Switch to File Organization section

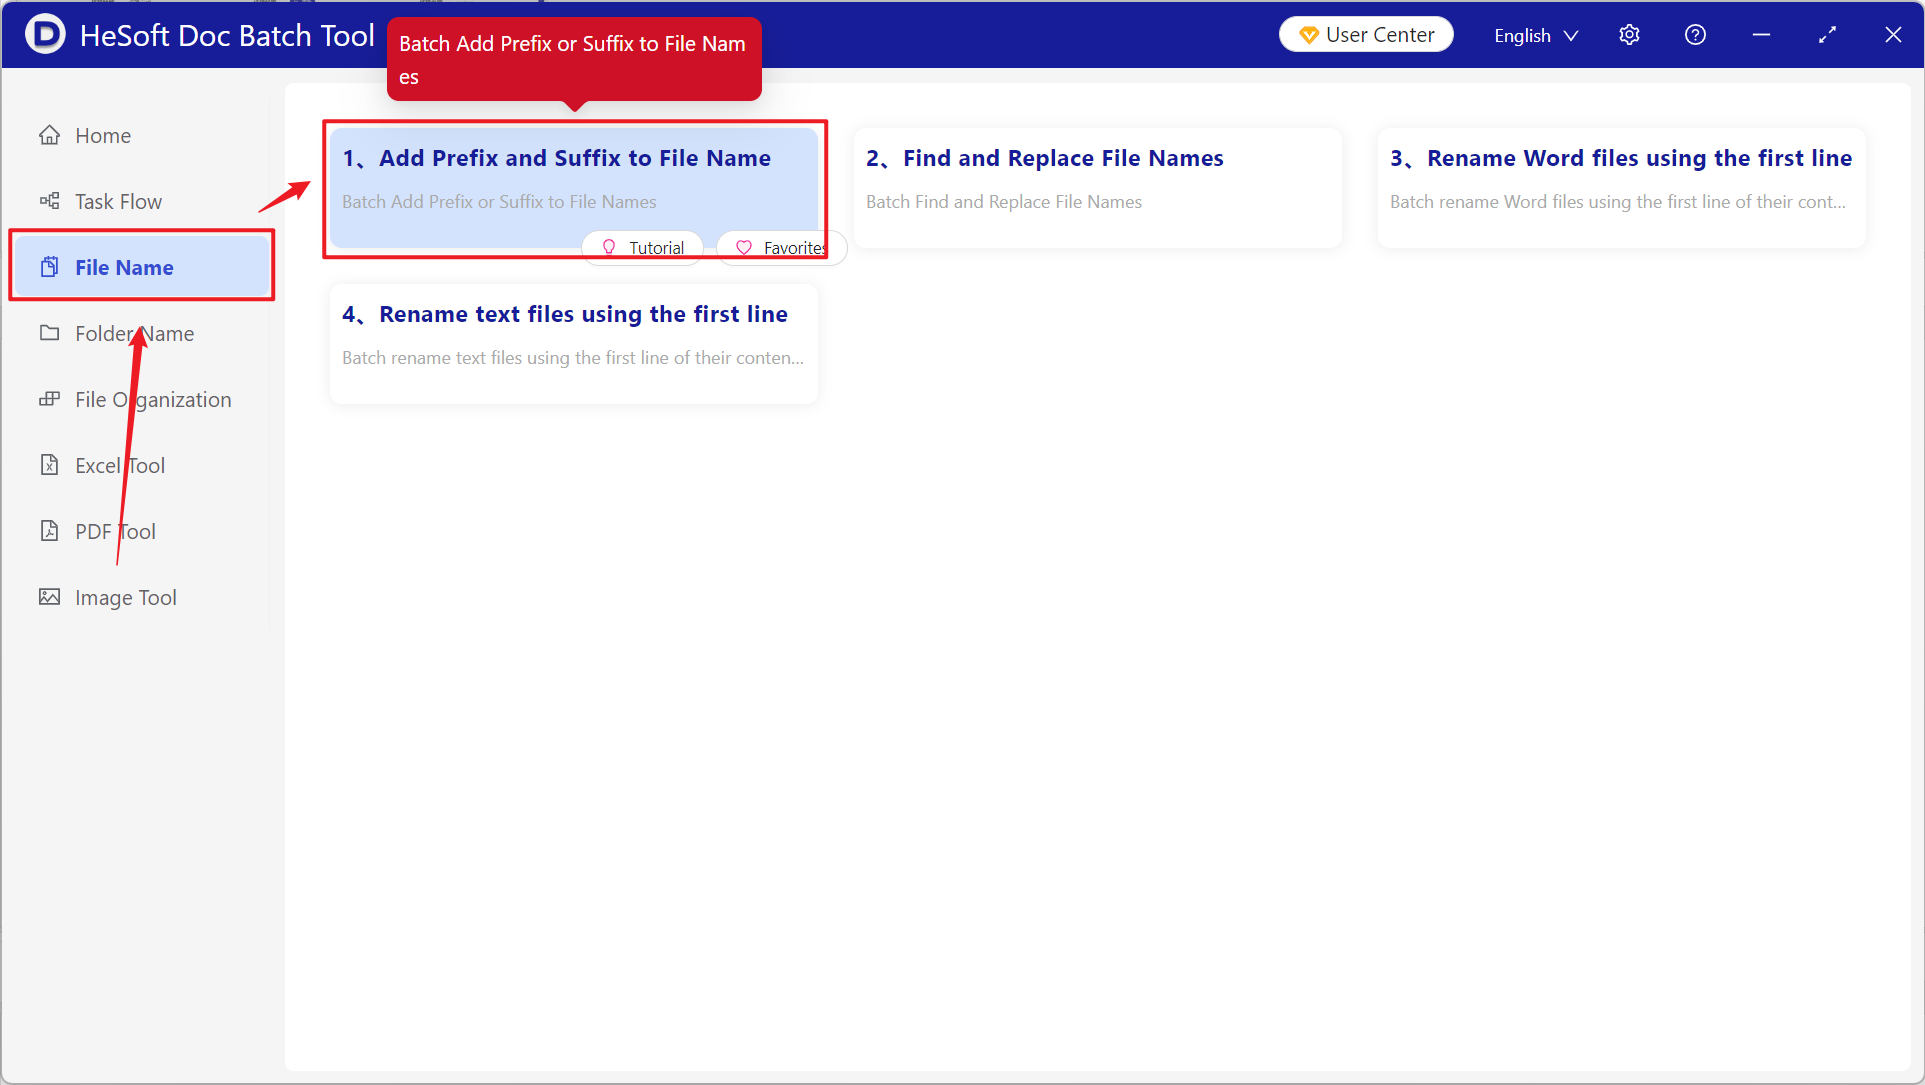pos(141,399)
